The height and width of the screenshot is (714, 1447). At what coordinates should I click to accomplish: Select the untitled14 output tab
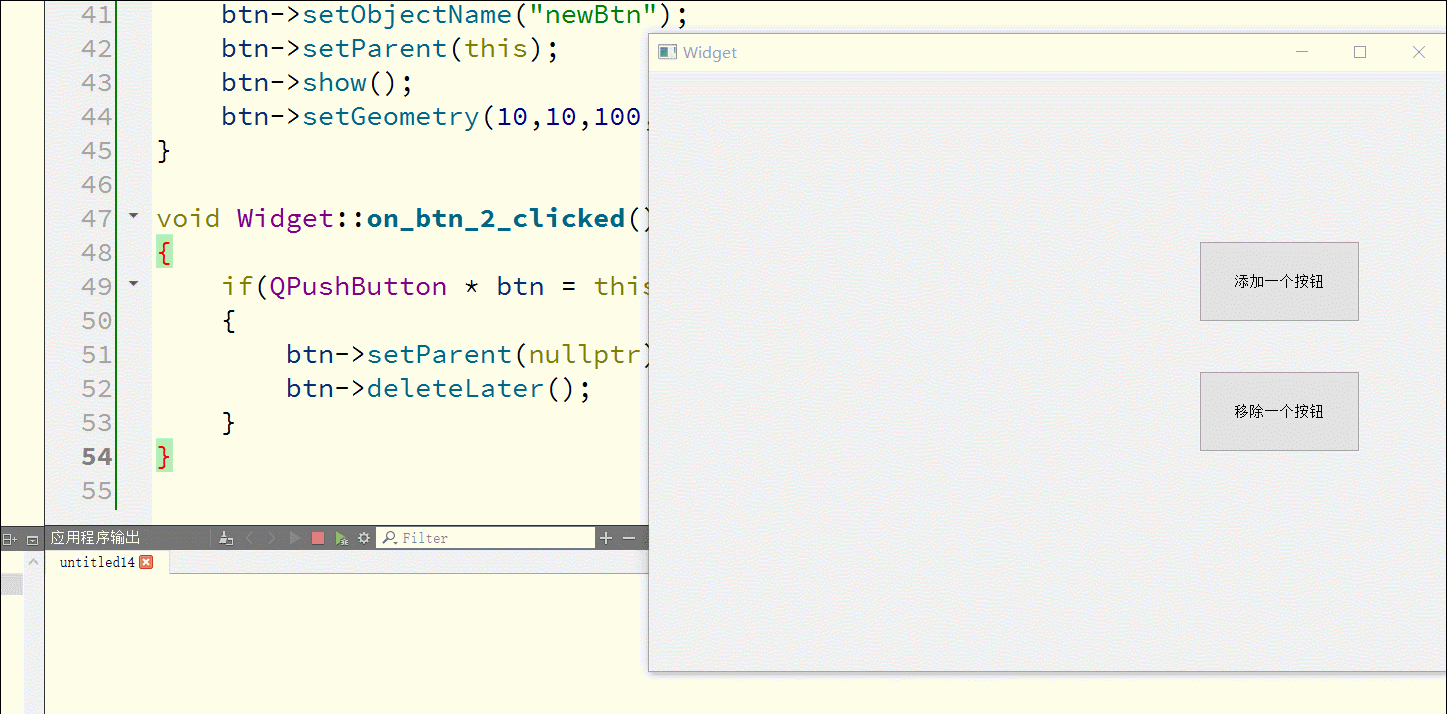click(96, 562)
